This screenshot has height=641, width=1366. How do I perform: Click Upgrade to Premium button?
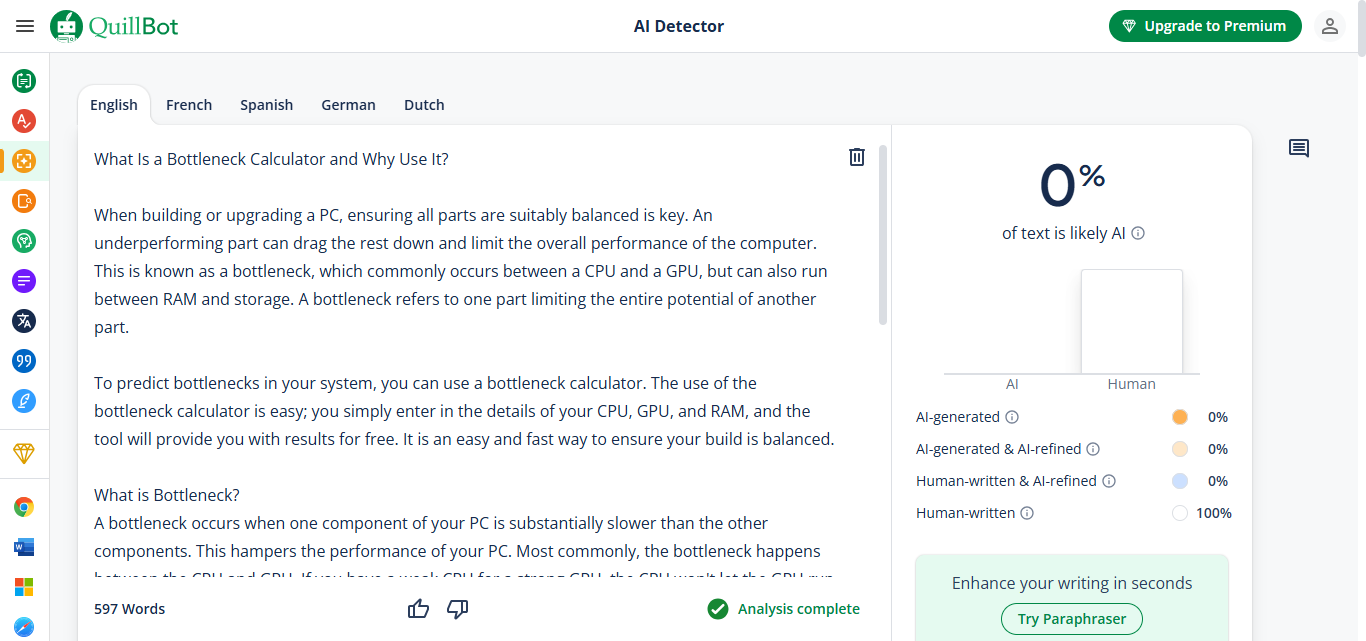pos(1205,26)
